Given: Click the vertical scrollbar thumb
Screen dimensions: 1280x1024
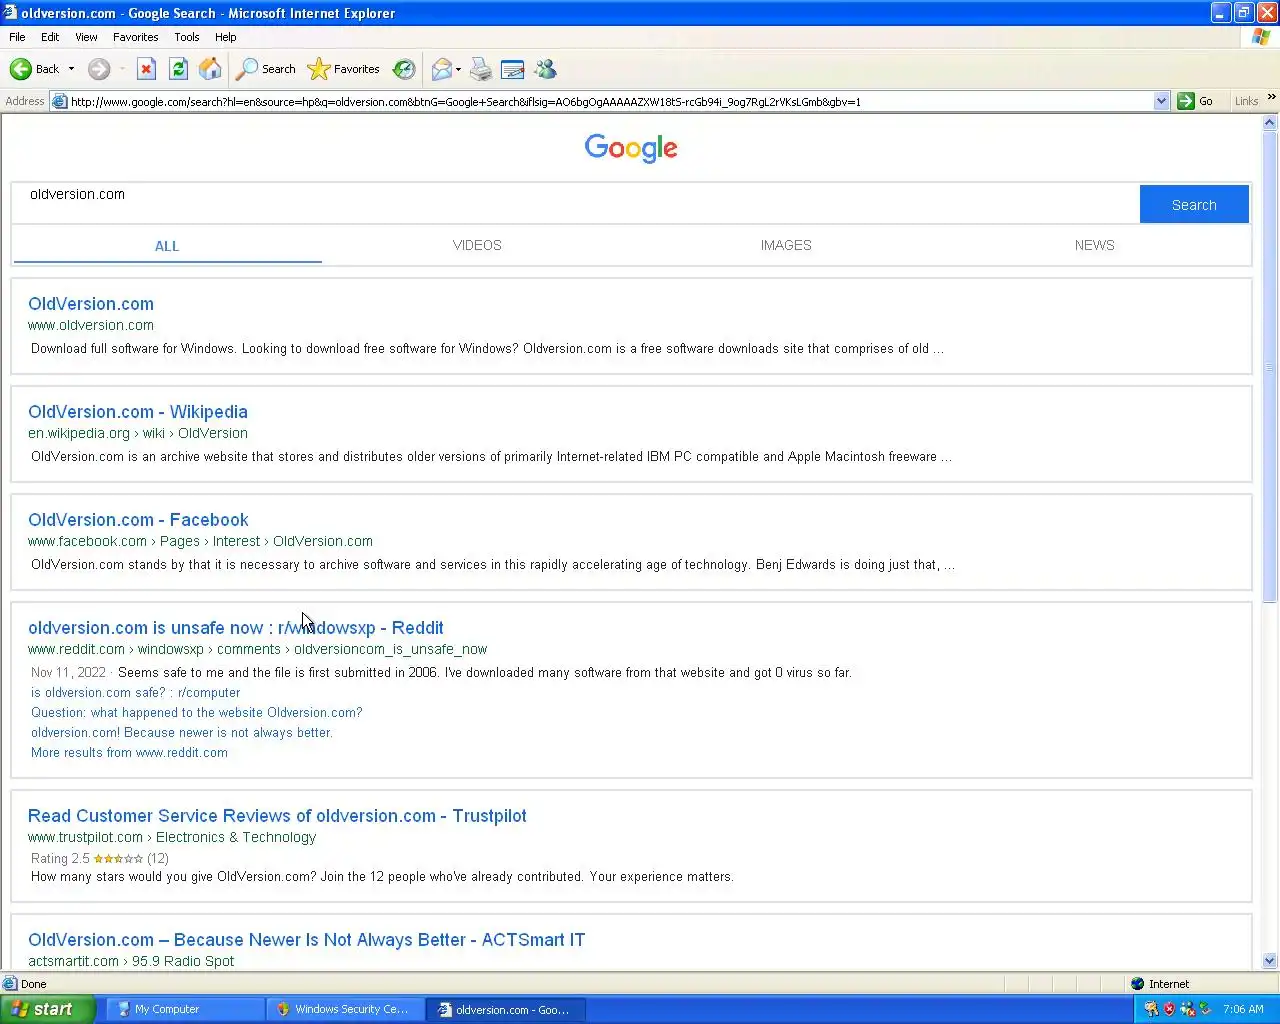Looking at the screenshot, I should tap(1270, 367).
